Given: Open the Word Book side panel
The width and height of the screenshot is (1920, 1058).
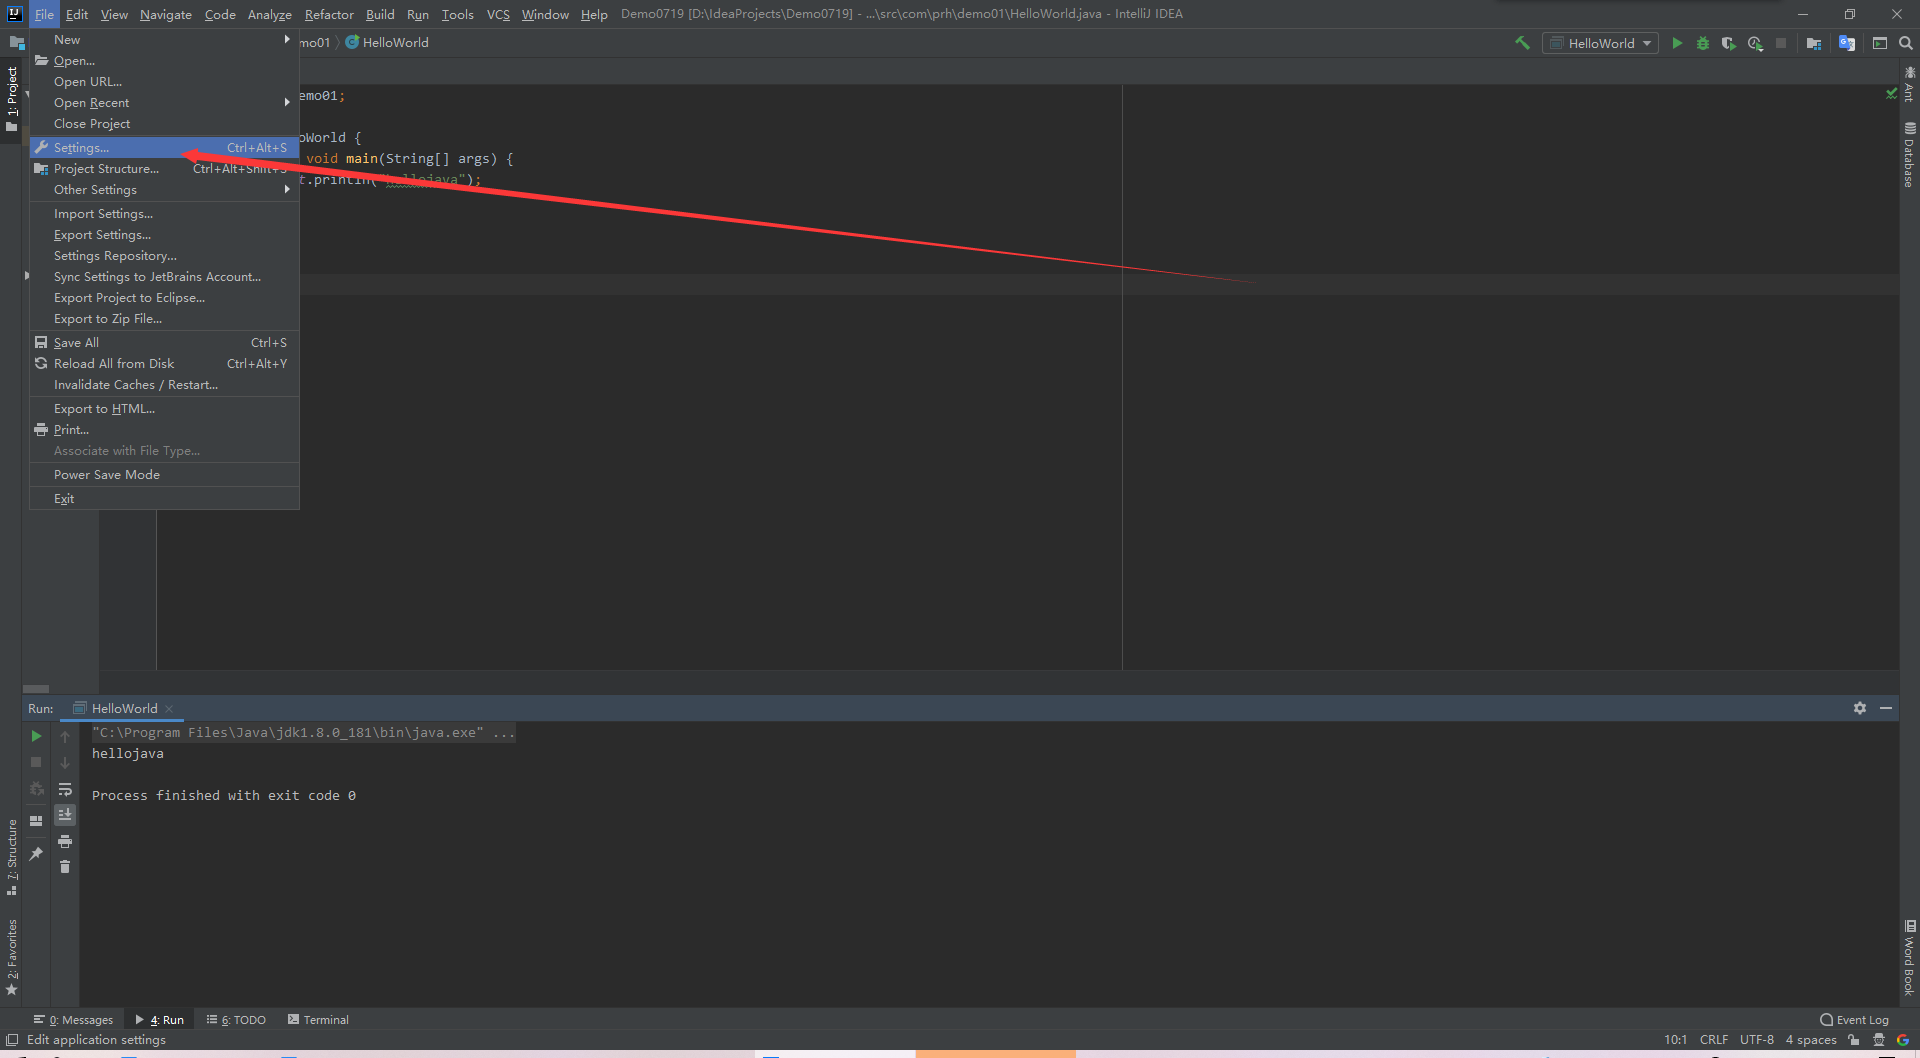Looking at the screenshot, I should coord(1909,957).
